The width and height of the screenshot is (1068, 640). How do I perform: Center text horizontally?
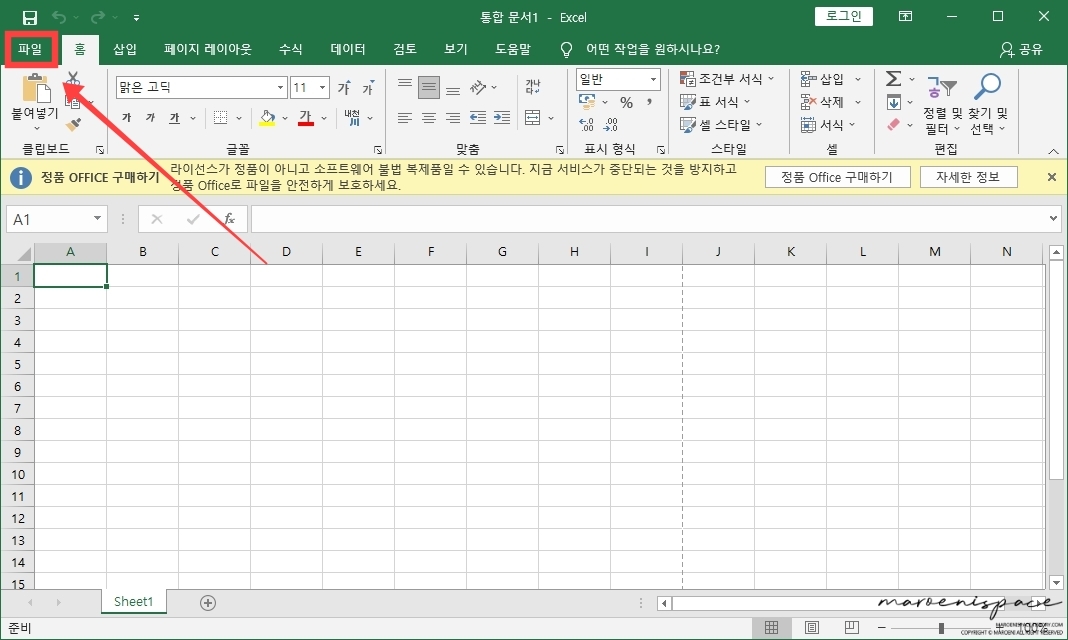(428, 118)
